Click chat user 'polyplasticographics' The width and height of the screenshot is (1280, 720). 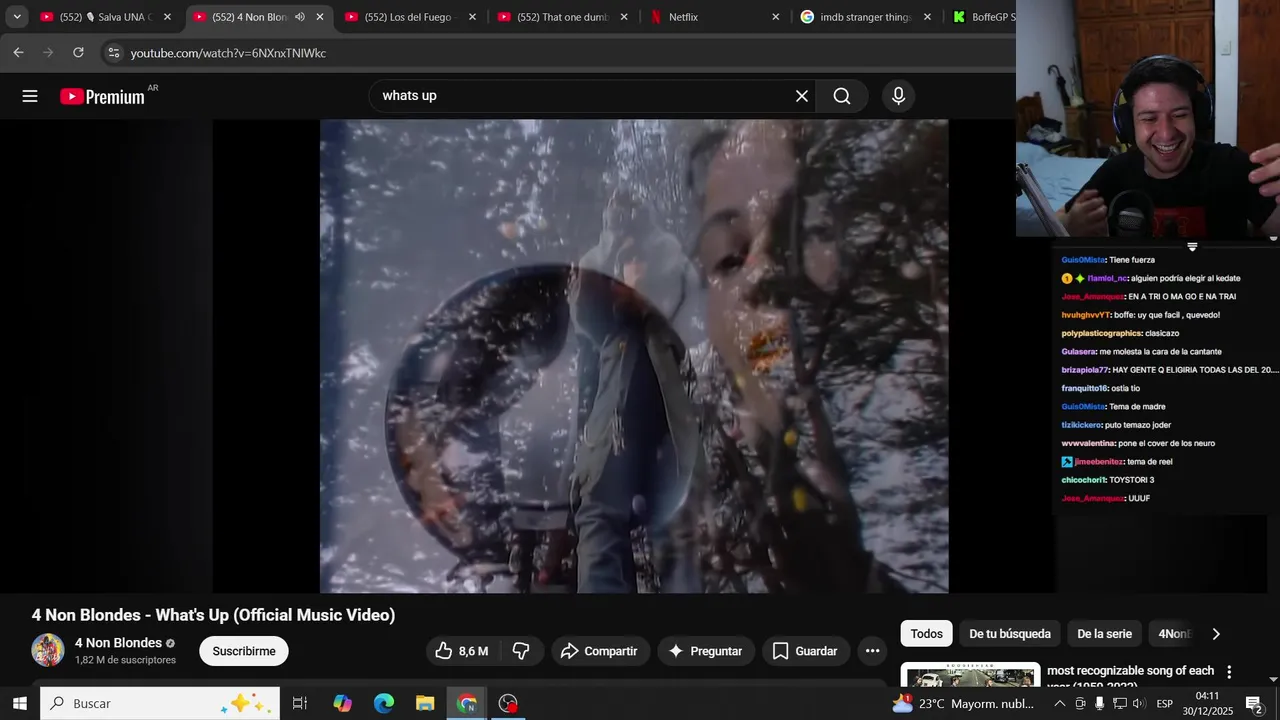[1101, 333]
